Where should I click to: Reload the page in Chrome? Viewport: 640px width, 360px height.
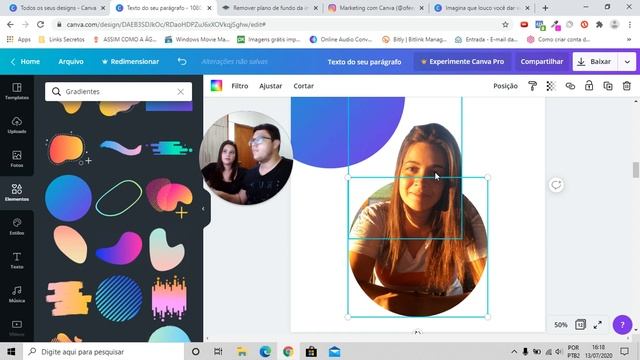(40, 24)
